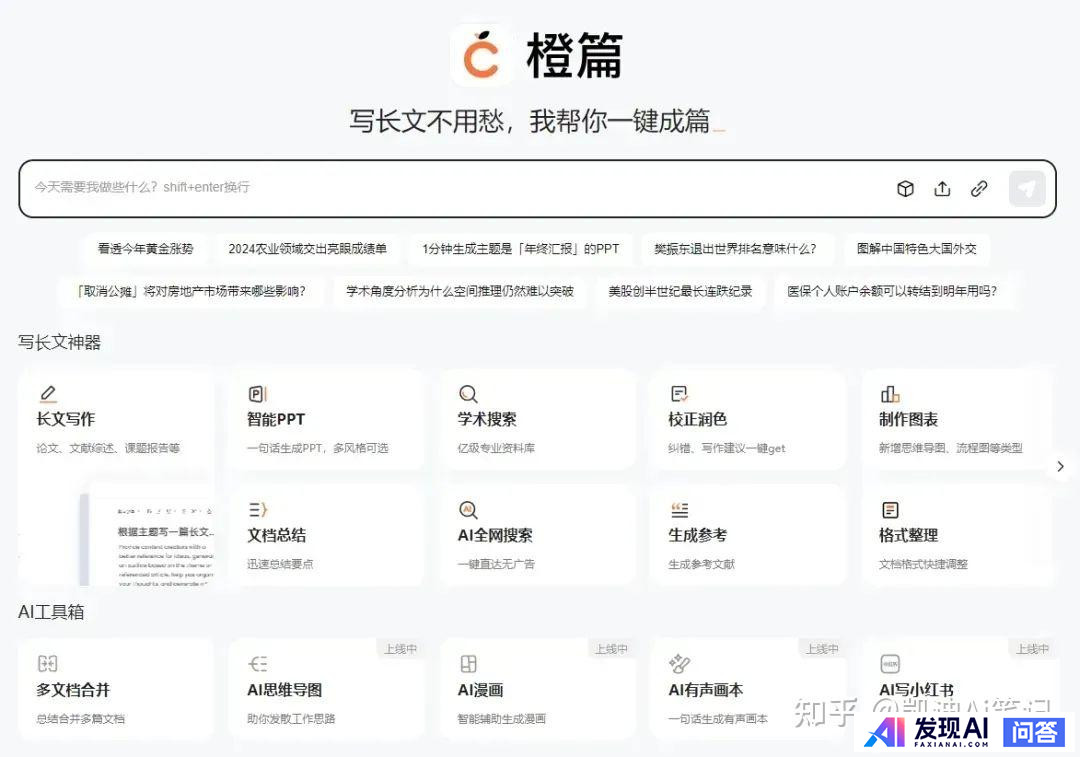Open the 长文写作 feature card
The image size is (1080, 757).
[115, 420]
